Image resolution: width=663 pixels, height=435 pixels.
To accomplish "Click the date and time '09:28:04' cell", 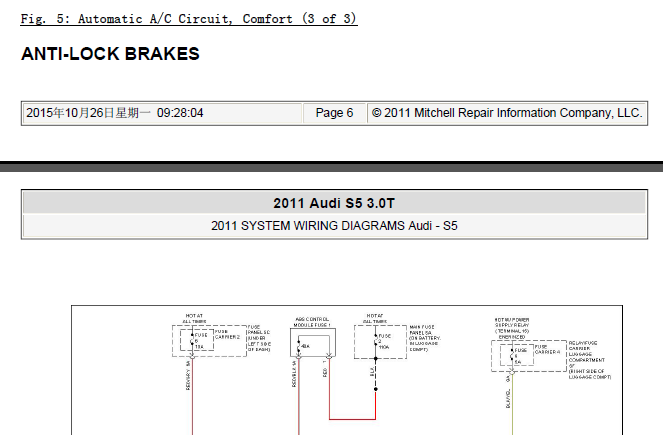I will click(162, 113).
